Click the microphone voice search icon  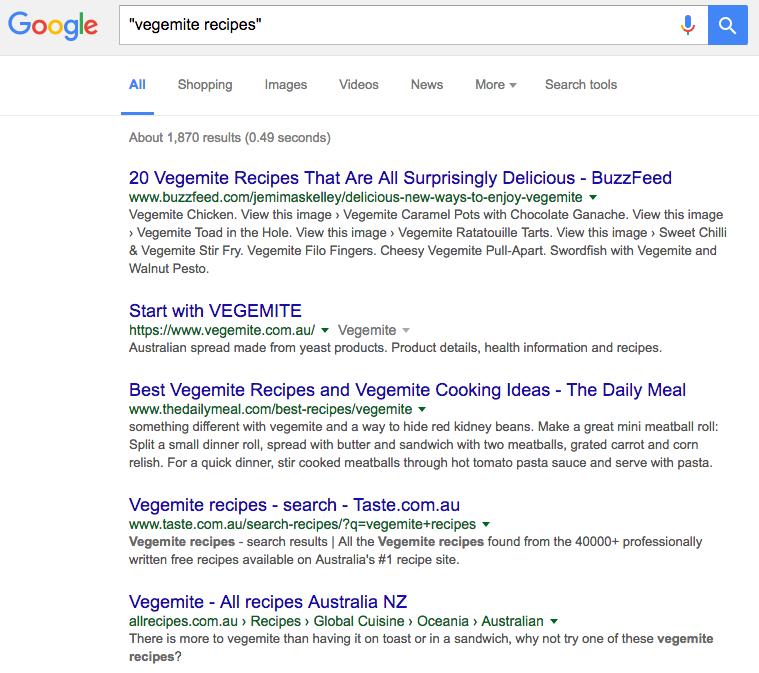pyautogui.click(x=687, y=25)
